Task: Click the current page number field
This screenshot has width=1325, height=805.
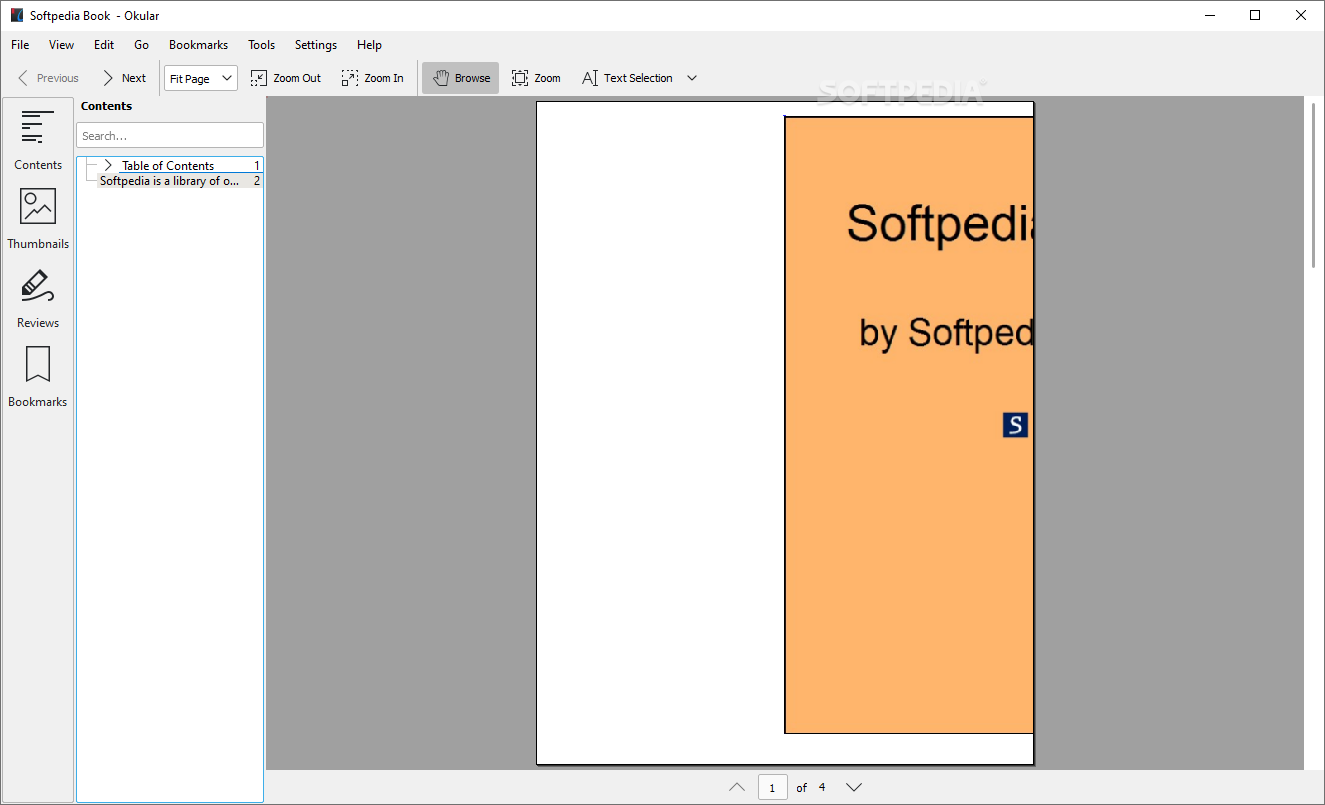Action: pyautogui.click(x=773, y=787)
